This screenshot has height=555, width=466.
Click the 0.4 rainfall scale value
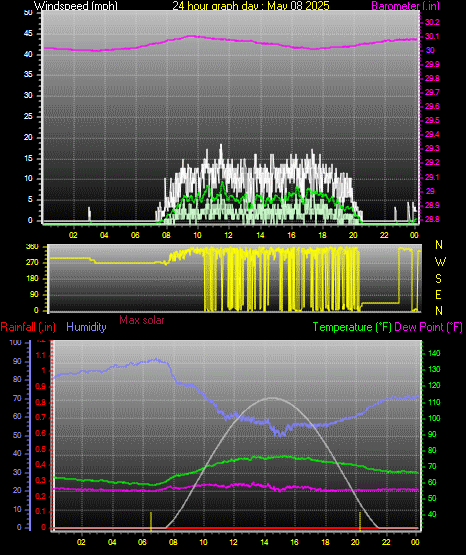point(41,465)
